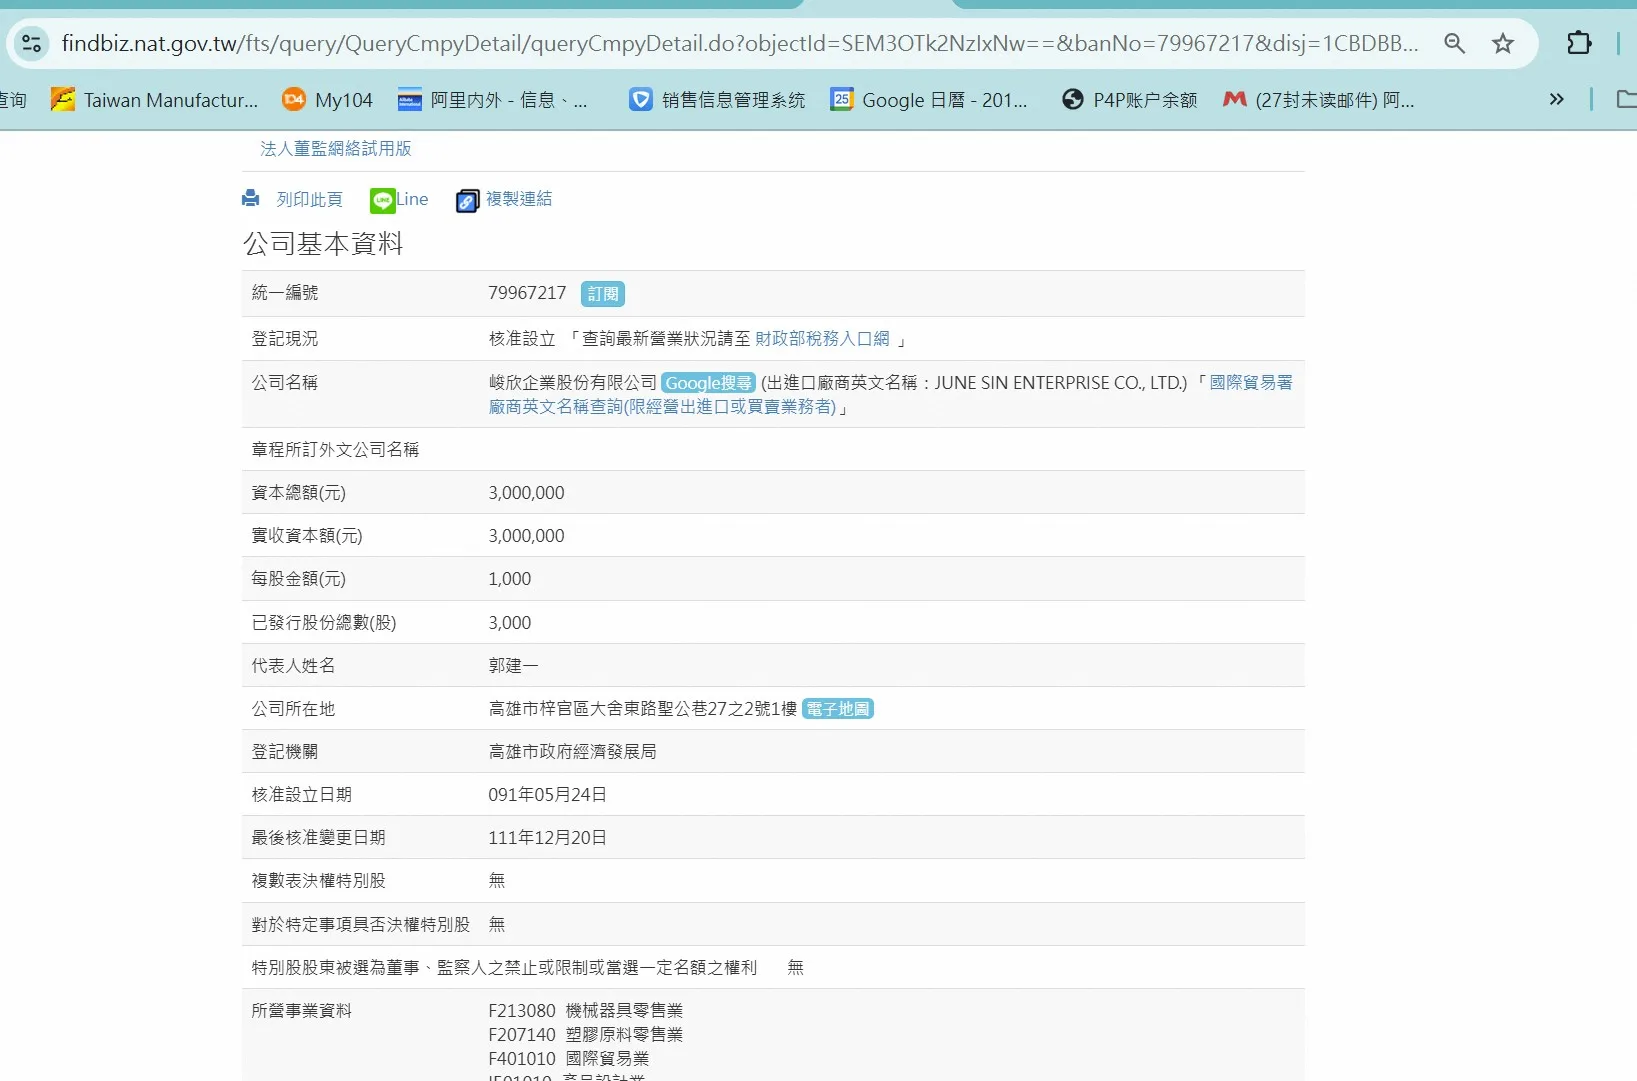The image size is (1637, 1081).
Task: Open the all bookmarks folder
Action: 1626,99
